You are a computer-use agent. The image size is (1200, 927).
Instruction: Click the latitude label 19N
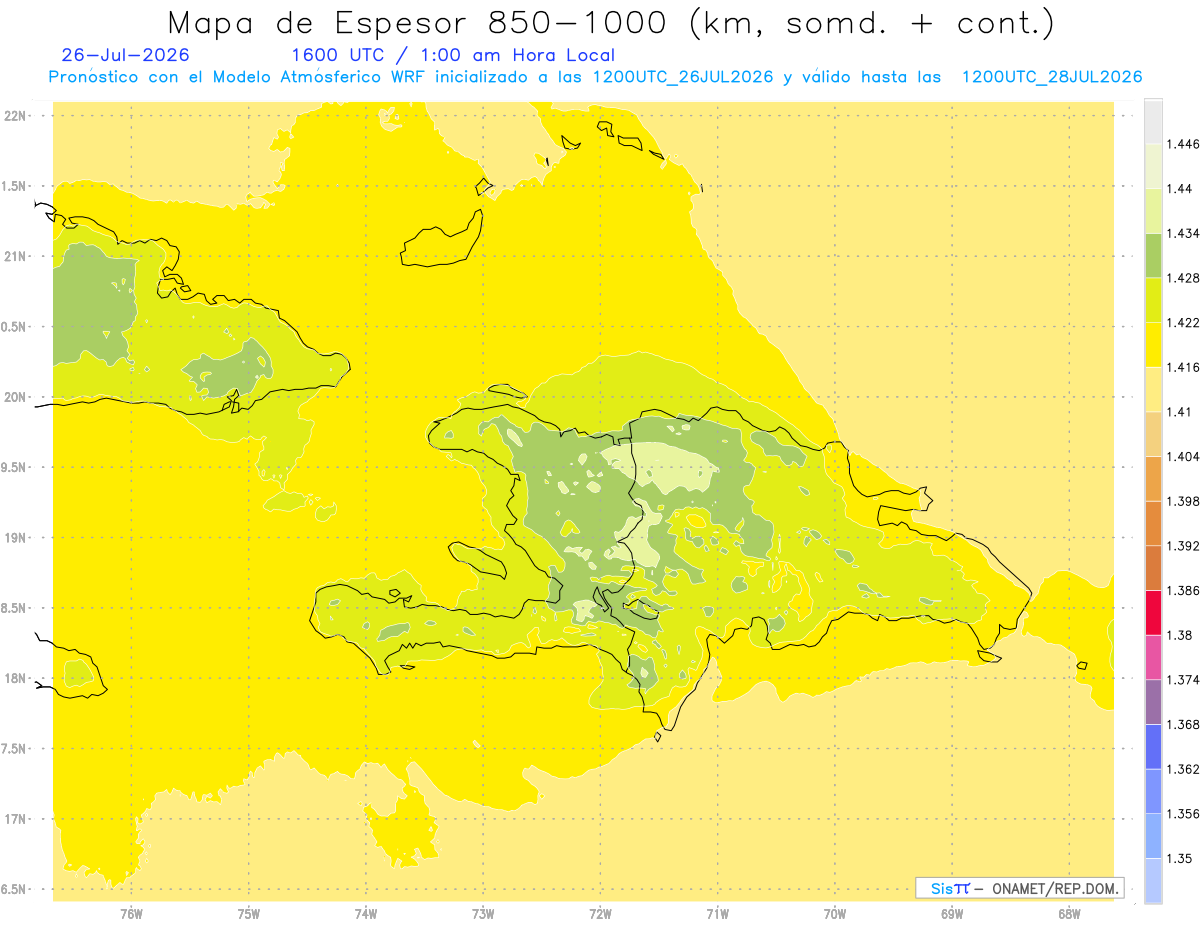pyautogui.click(x=16, y=538)
